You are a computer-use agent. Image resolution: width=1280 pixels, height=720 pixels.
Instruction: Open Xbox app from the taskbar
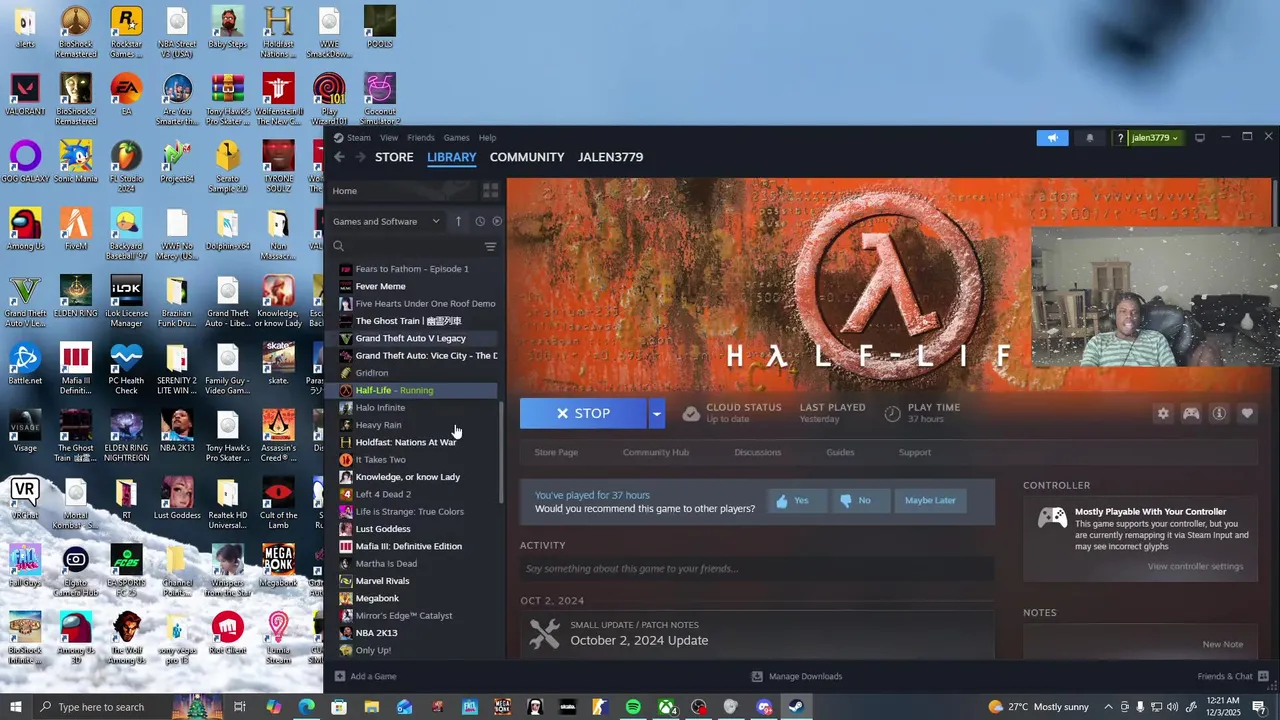pyautogui.click(x=666, y=707)
